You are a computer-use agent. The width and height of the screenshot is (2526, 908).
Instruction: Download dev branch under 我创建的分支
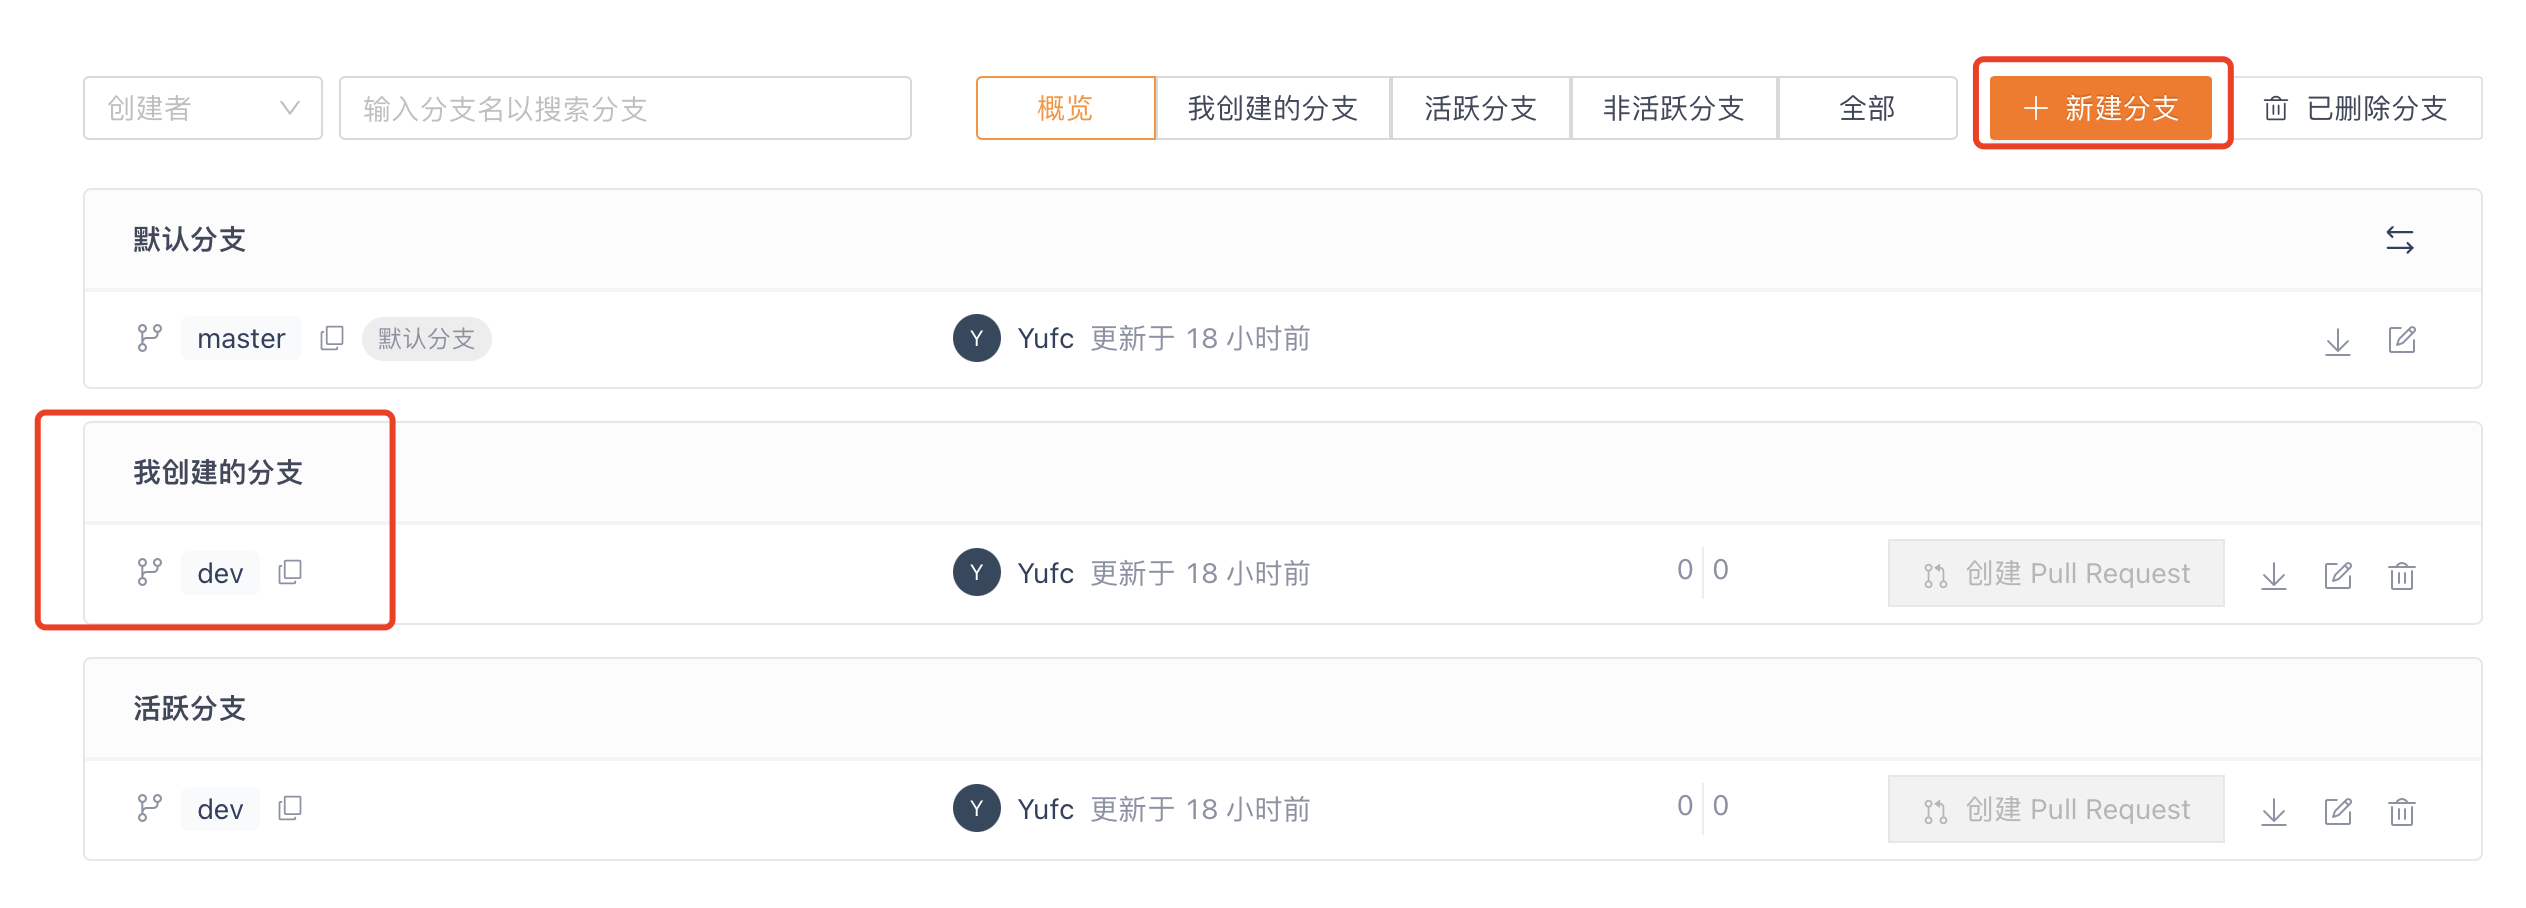(2273, 576)
